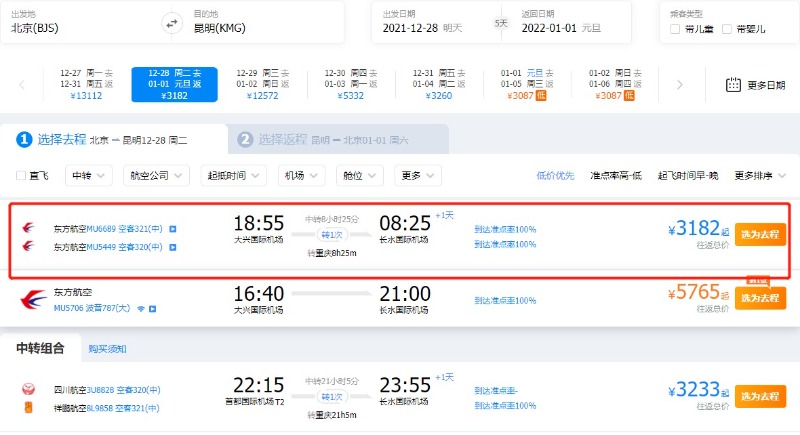Swap departure and destination cities

tap(172, 22)
